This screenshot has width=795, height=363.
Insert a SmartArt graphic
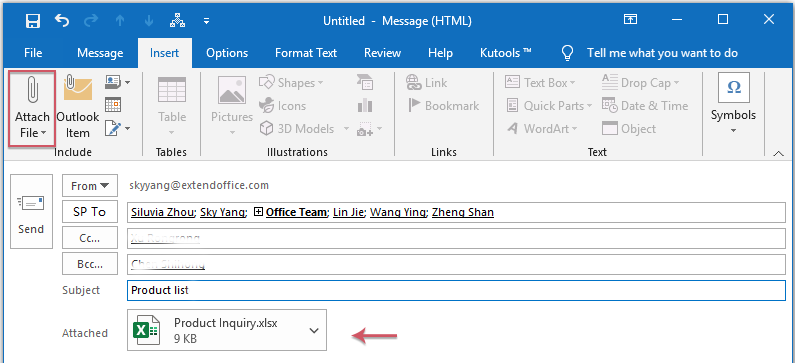pos(365,82)
